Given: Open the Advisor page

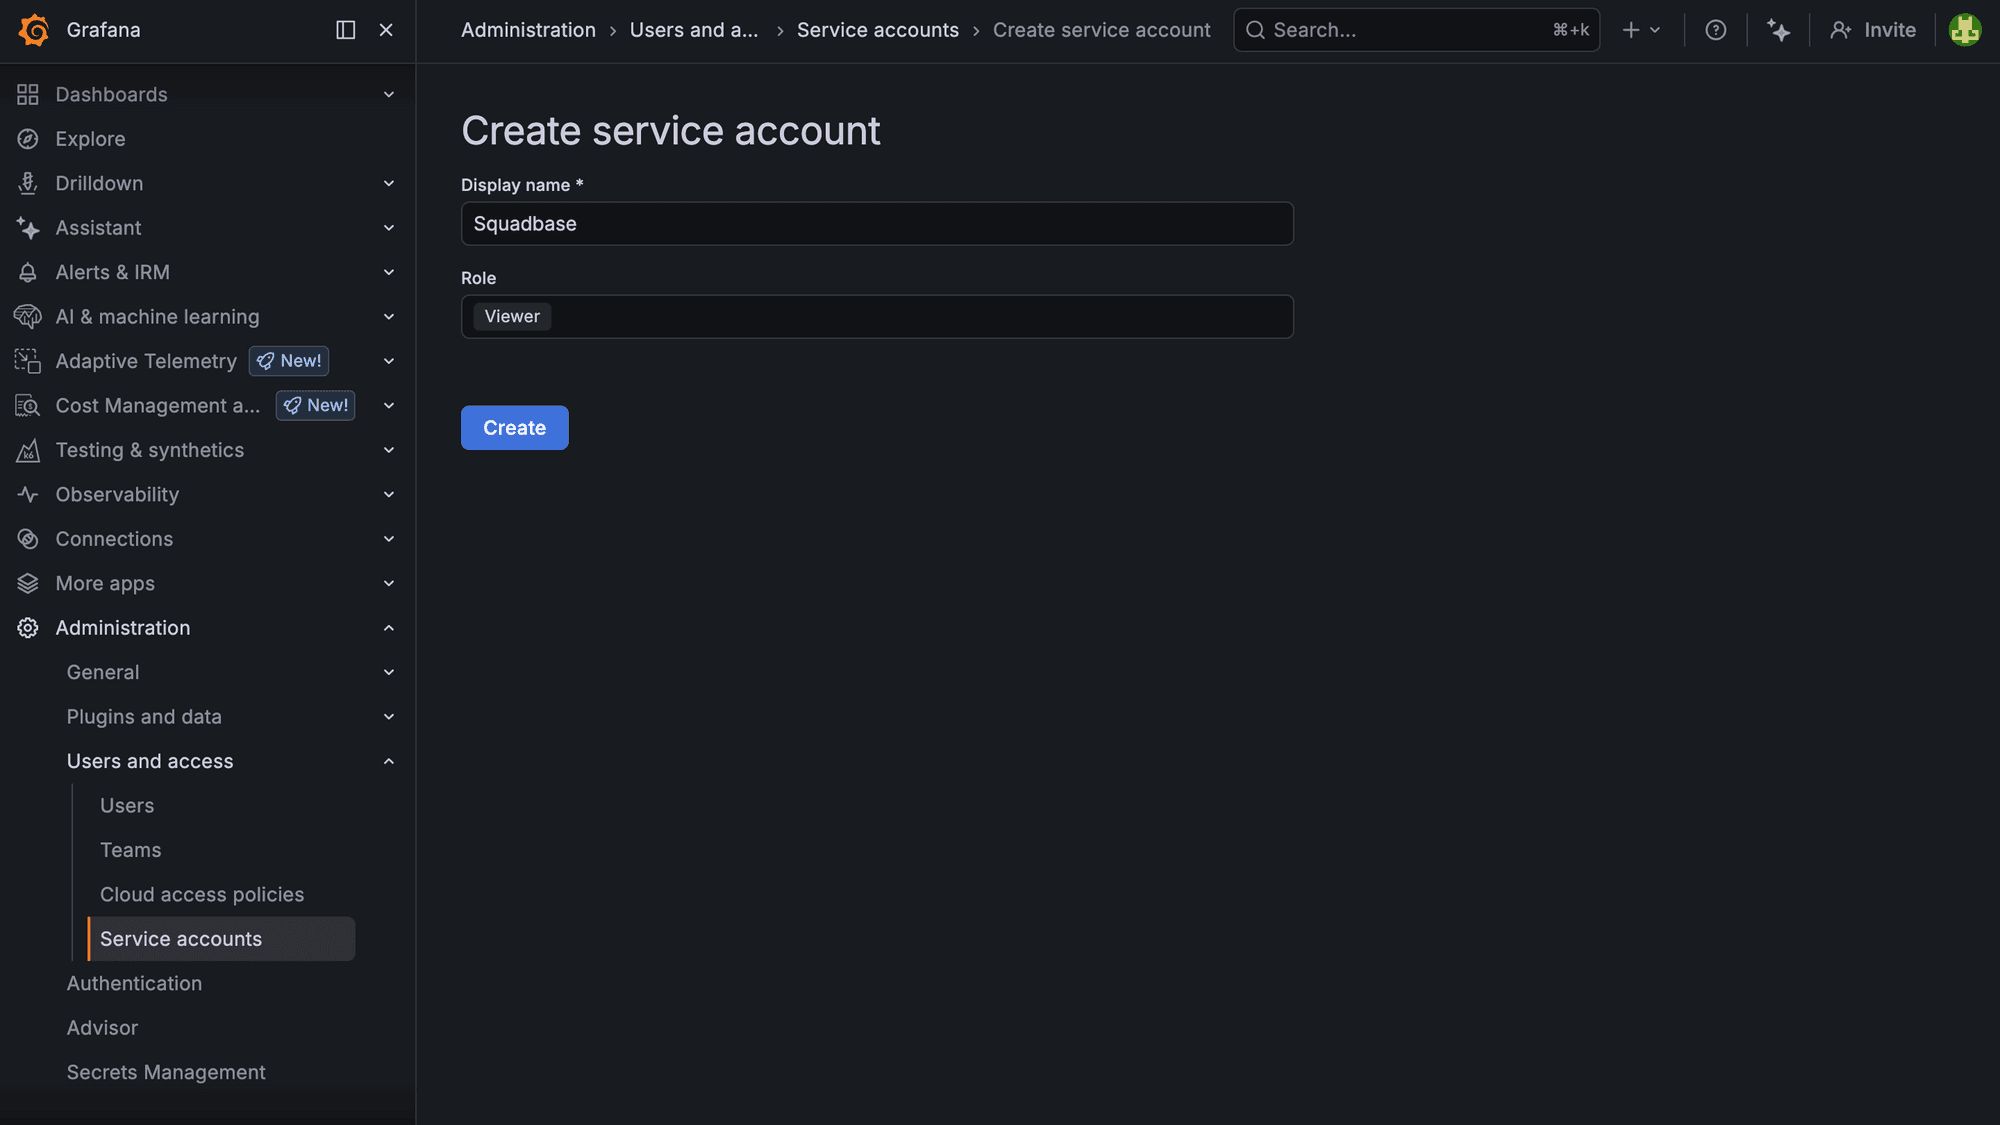Looking at the screenshot, I should pyautogui.click(x=102, y=1028).
